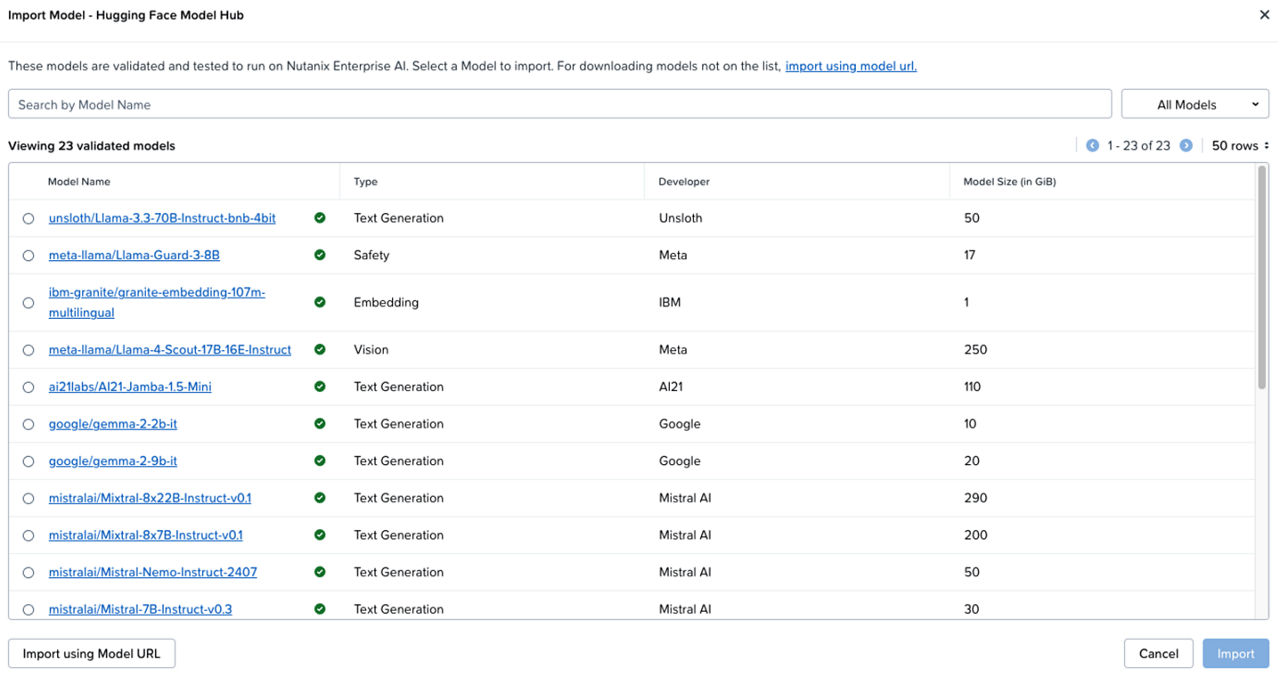Click the verified badge for mistralai/Mixtral-8x22B-Instruct-v0.1
Screen dimensions: 1280x677
tap(320, 497)
